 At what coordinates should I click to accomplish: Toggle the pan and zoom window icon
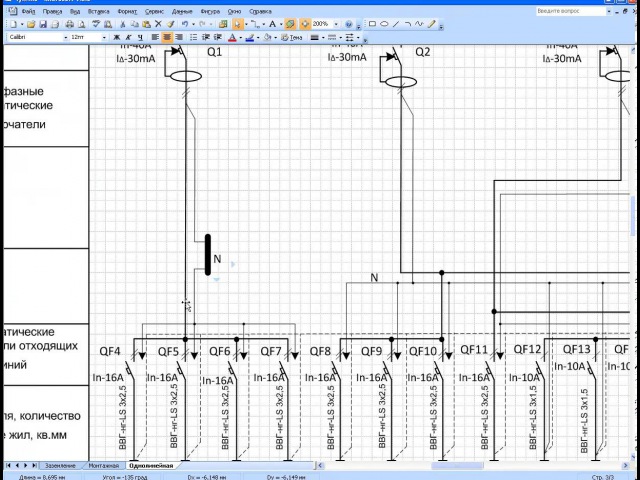click(x=305, y=24)
